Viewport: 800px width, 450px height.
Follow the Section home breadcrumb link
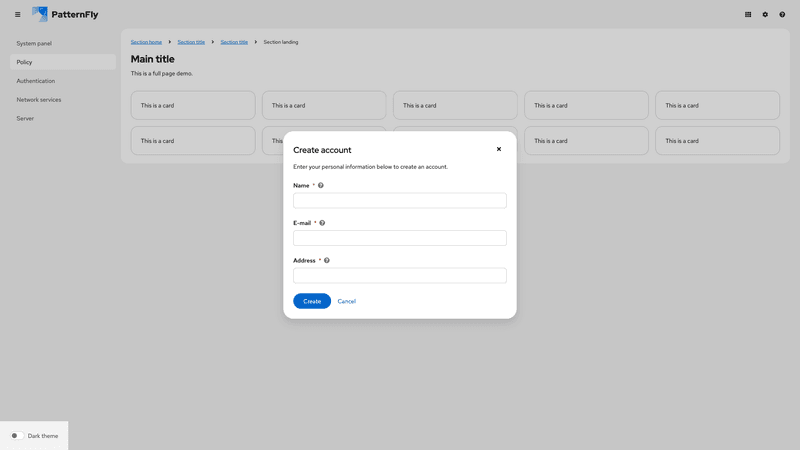point(146,42)
